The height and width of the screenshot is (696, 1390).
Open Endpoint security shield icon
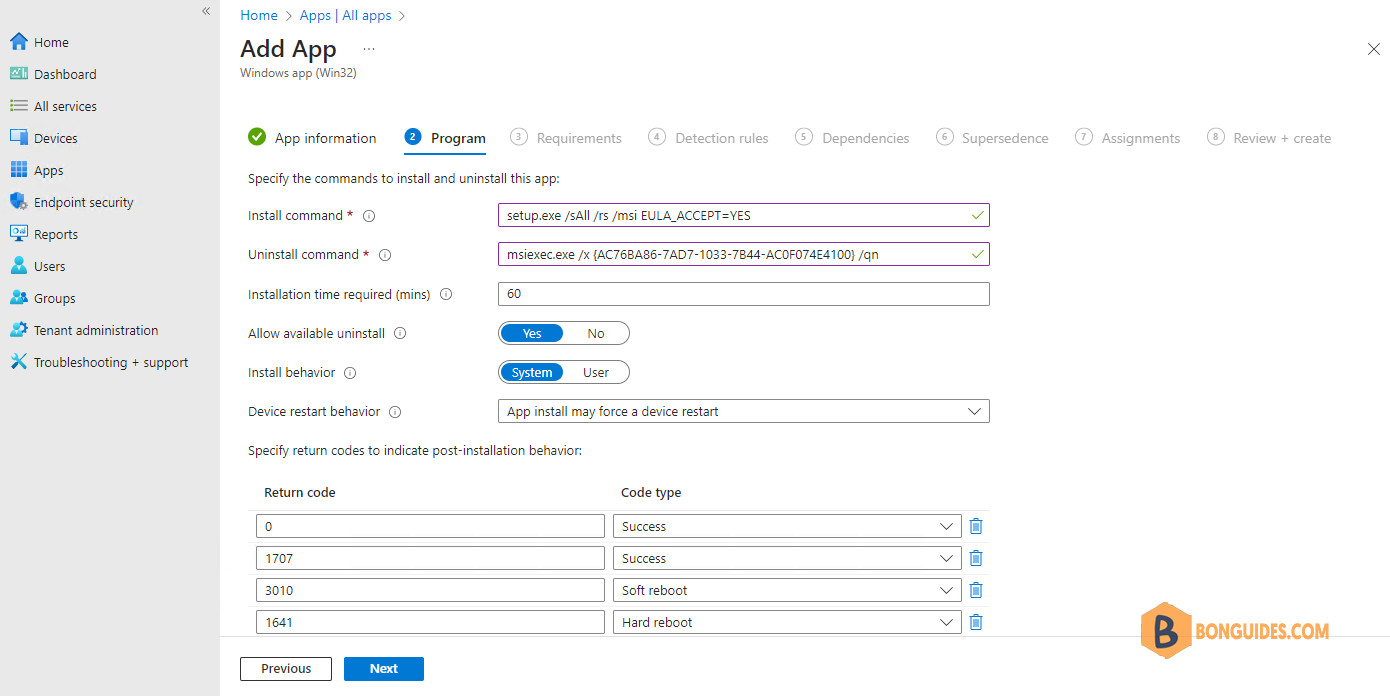click(18, 202)
